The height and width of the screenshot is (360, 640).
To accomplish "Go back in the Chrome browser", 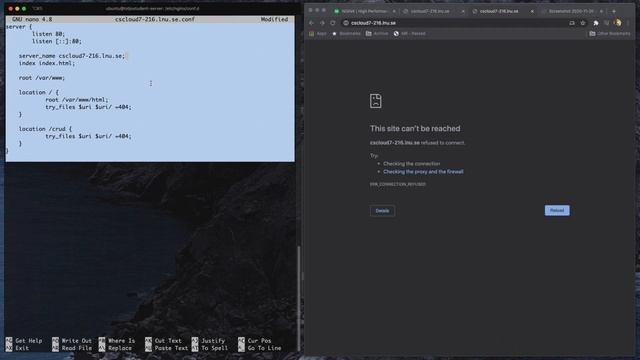I will point(311,23).
